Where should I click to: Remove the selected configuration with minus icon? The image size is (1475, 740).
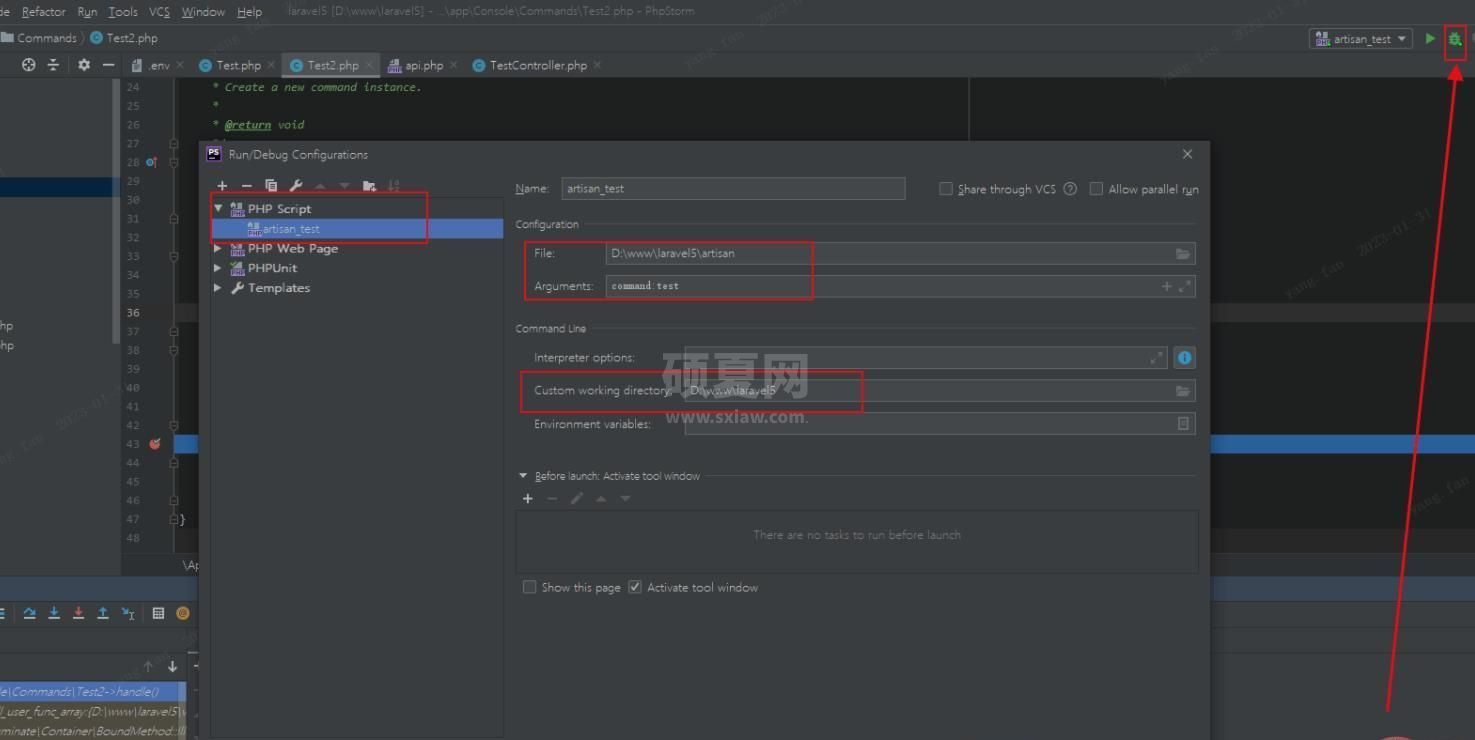pyautogui.click(x=246, y=186)
